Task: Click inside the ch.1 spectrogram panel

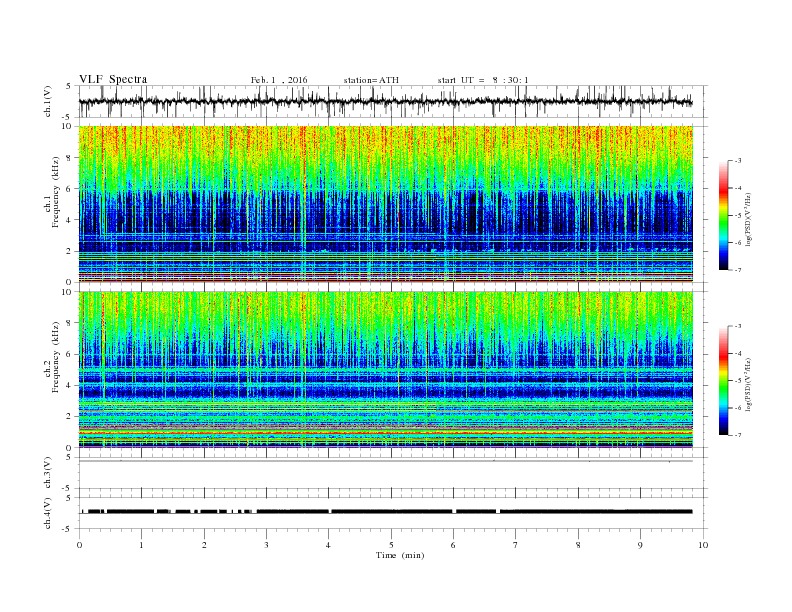Action: point(385,204)
